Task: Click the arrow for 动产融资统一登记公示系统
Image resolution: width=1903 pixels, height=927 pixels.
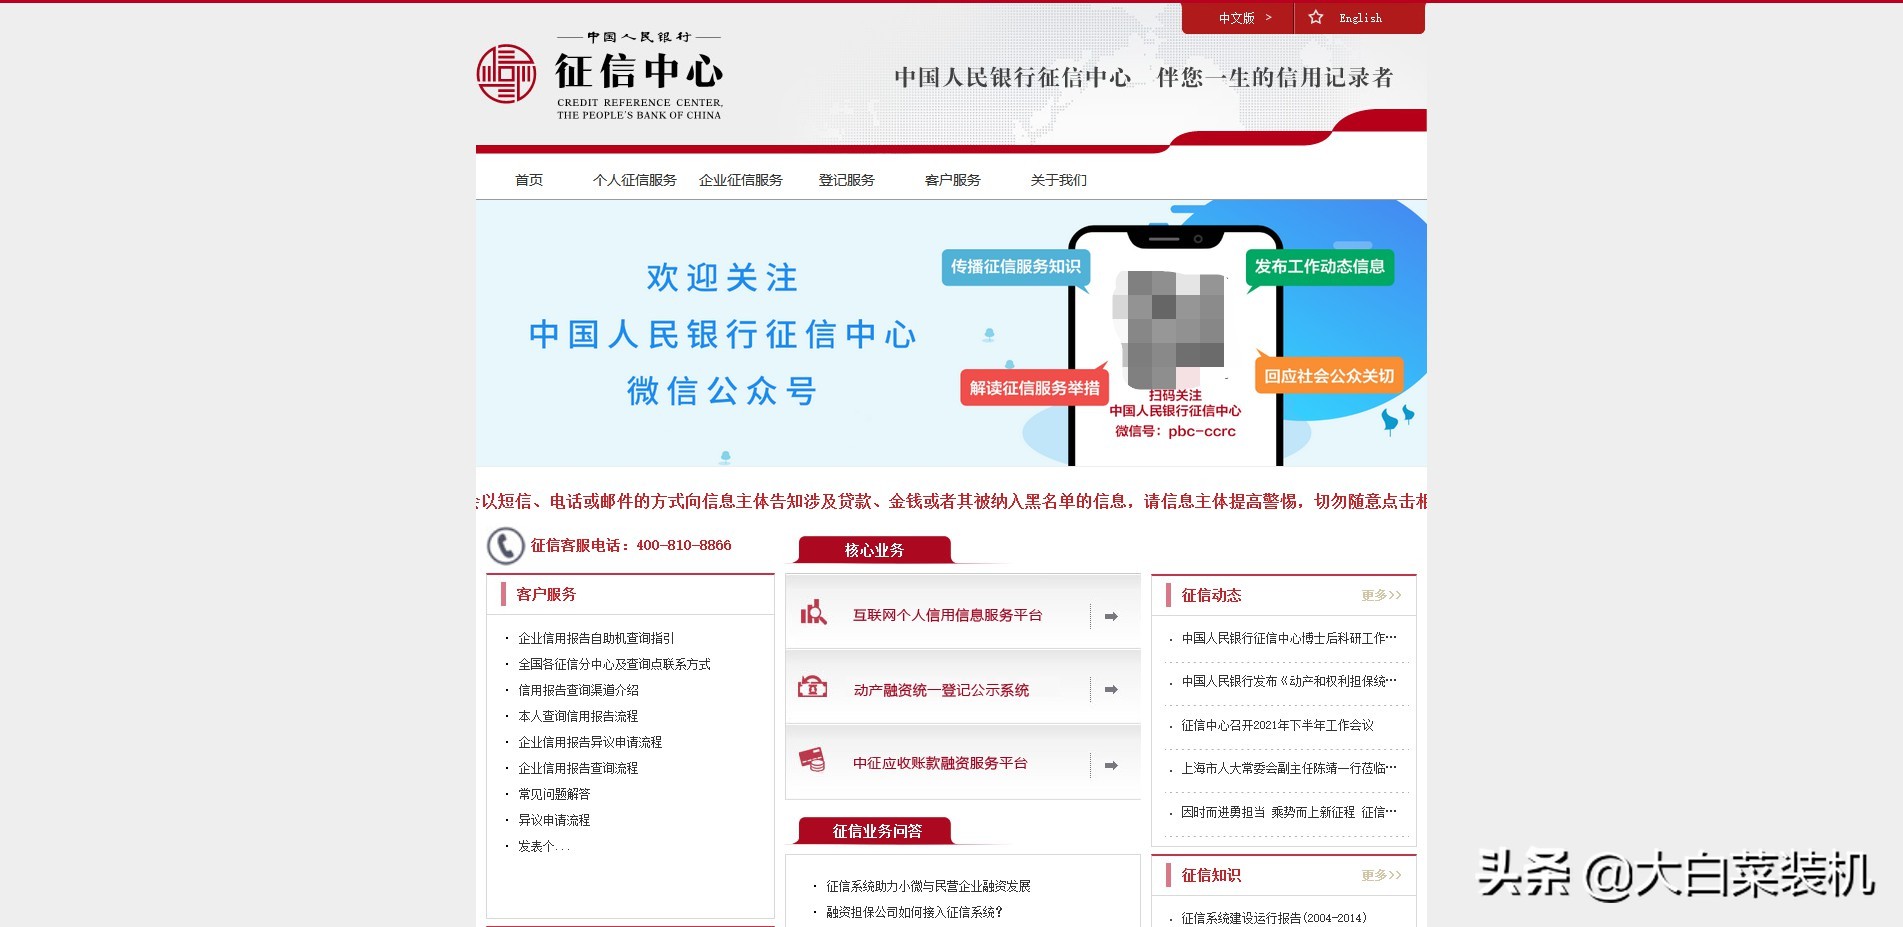Action: tap(1111, 690)
